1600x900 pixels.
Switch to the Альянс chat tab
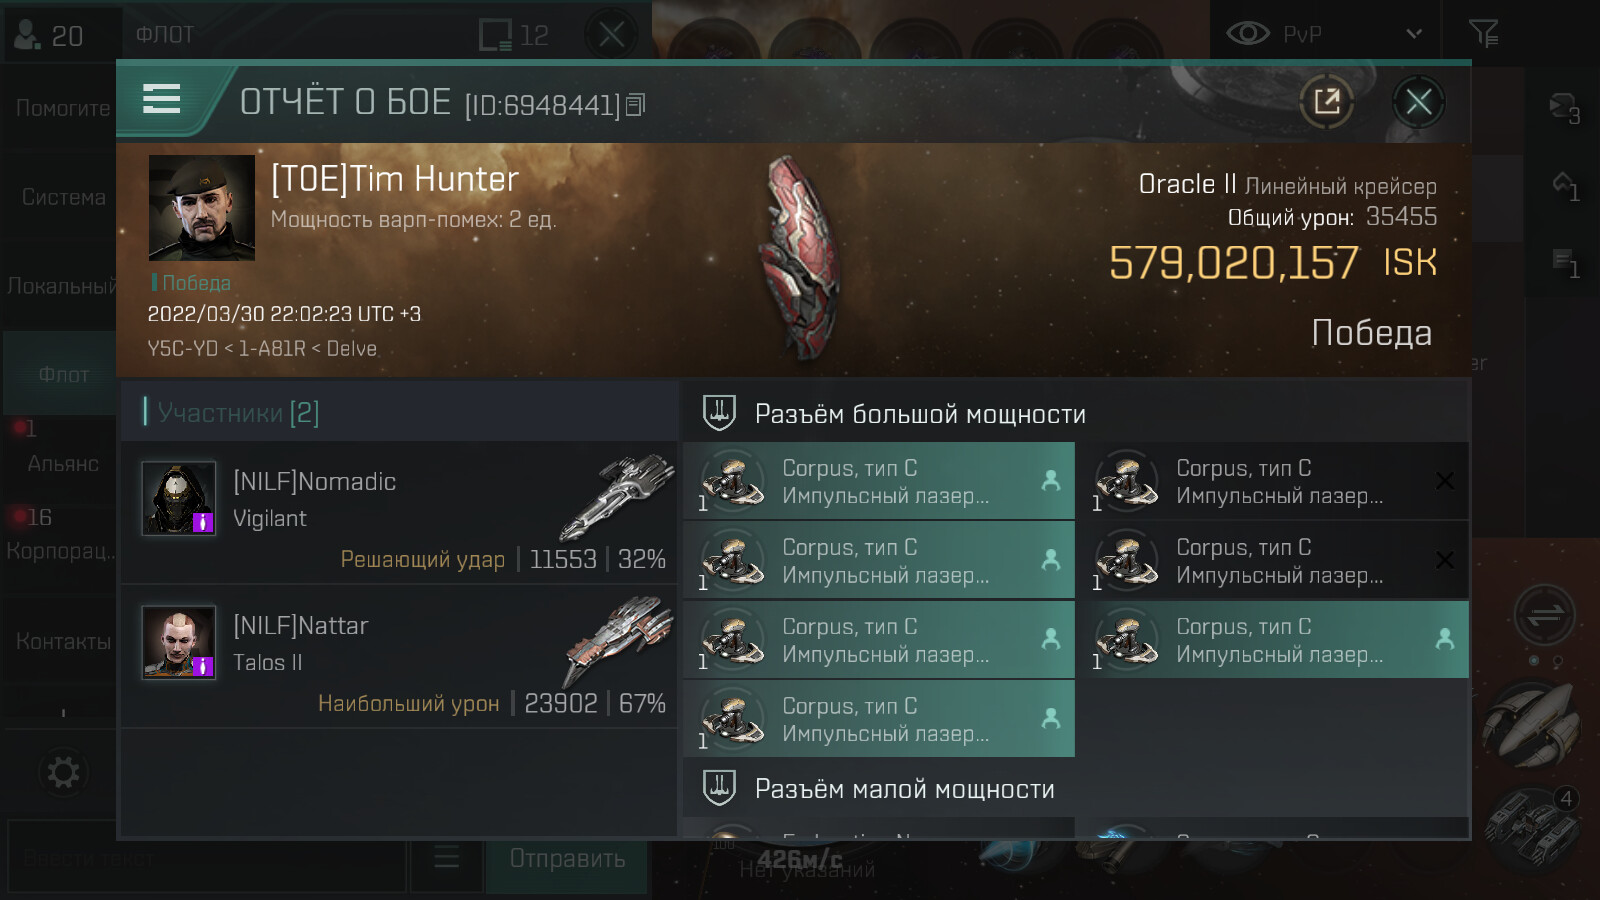[x=63, y=463]
